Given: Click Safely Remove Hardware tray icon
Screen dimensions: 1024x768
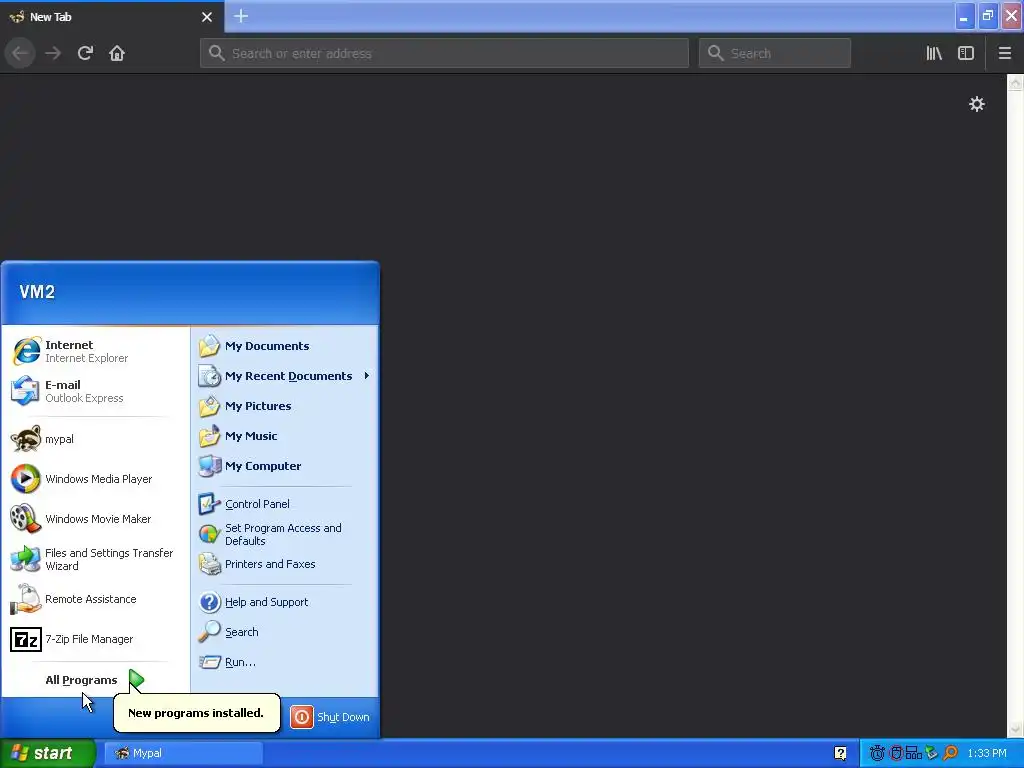Looking at the screenshot, I should (932, 753).
